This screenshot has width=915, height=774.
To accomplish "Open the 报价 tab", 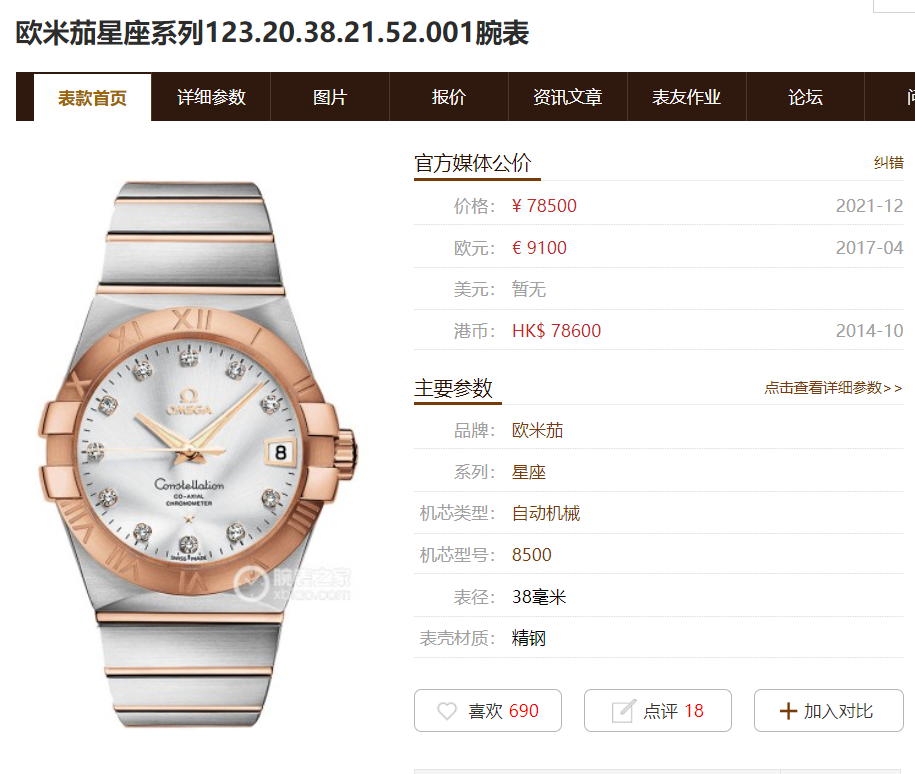I will pyautogui.click(x=449, y=97).
